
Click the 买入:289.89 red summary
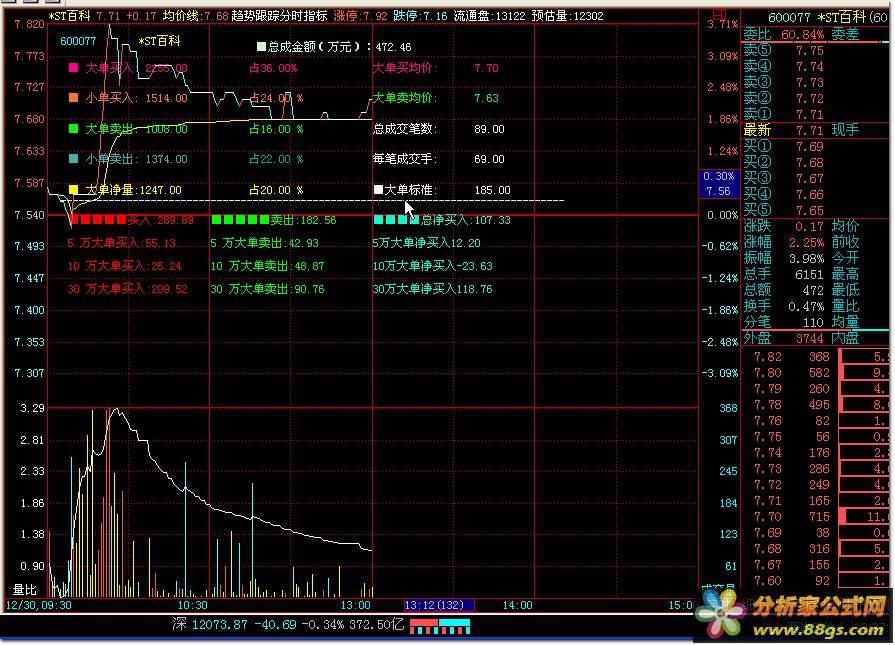160,220
